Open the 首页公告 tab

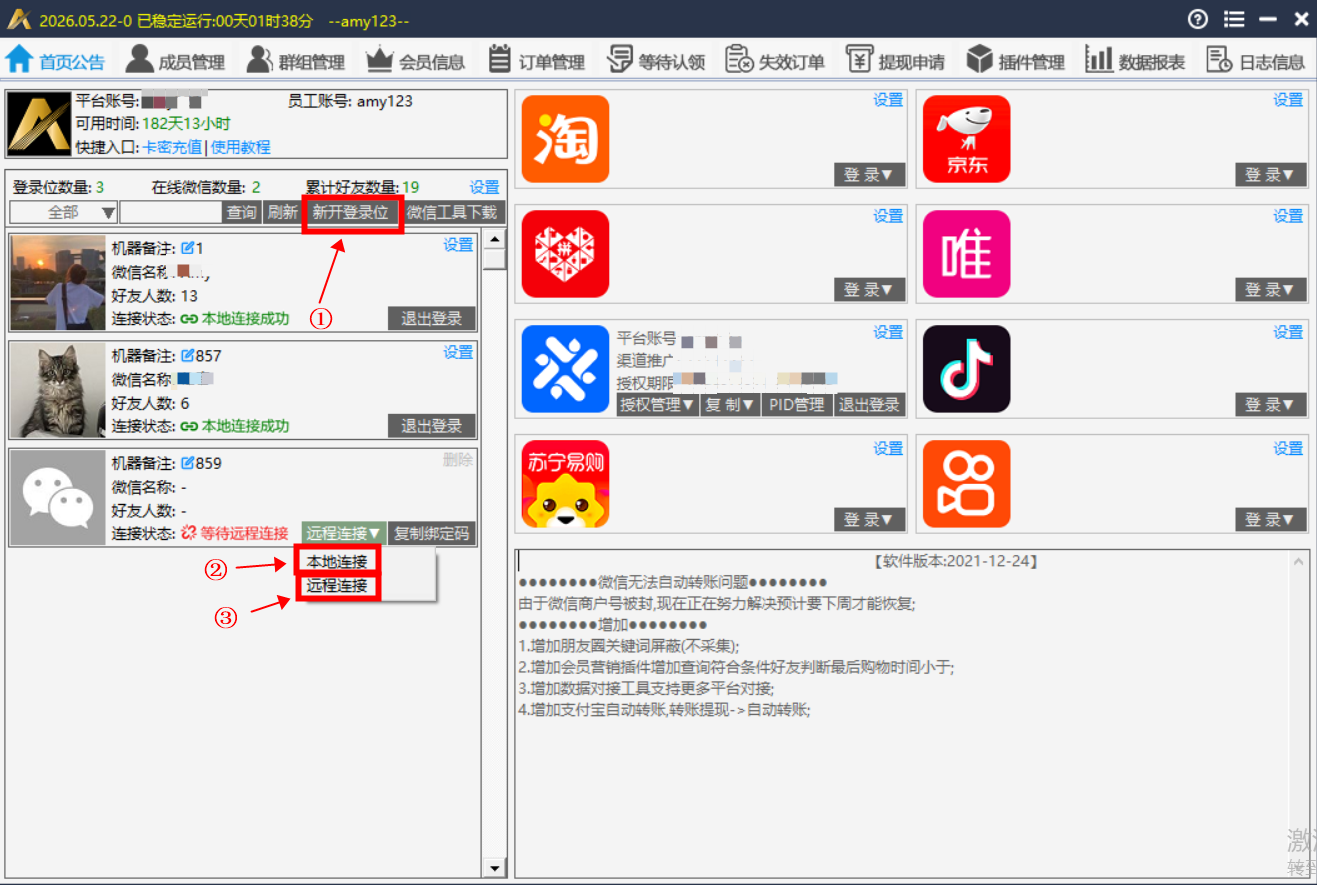(56, 60)
